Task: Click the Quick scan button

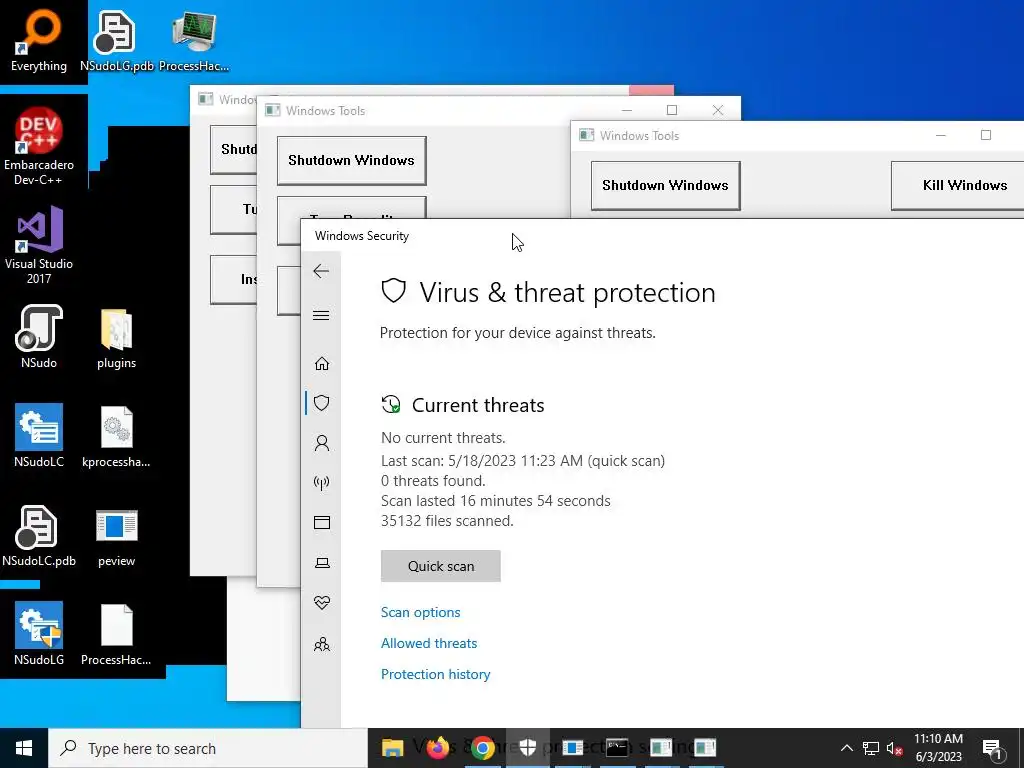Action: (441, 566)
